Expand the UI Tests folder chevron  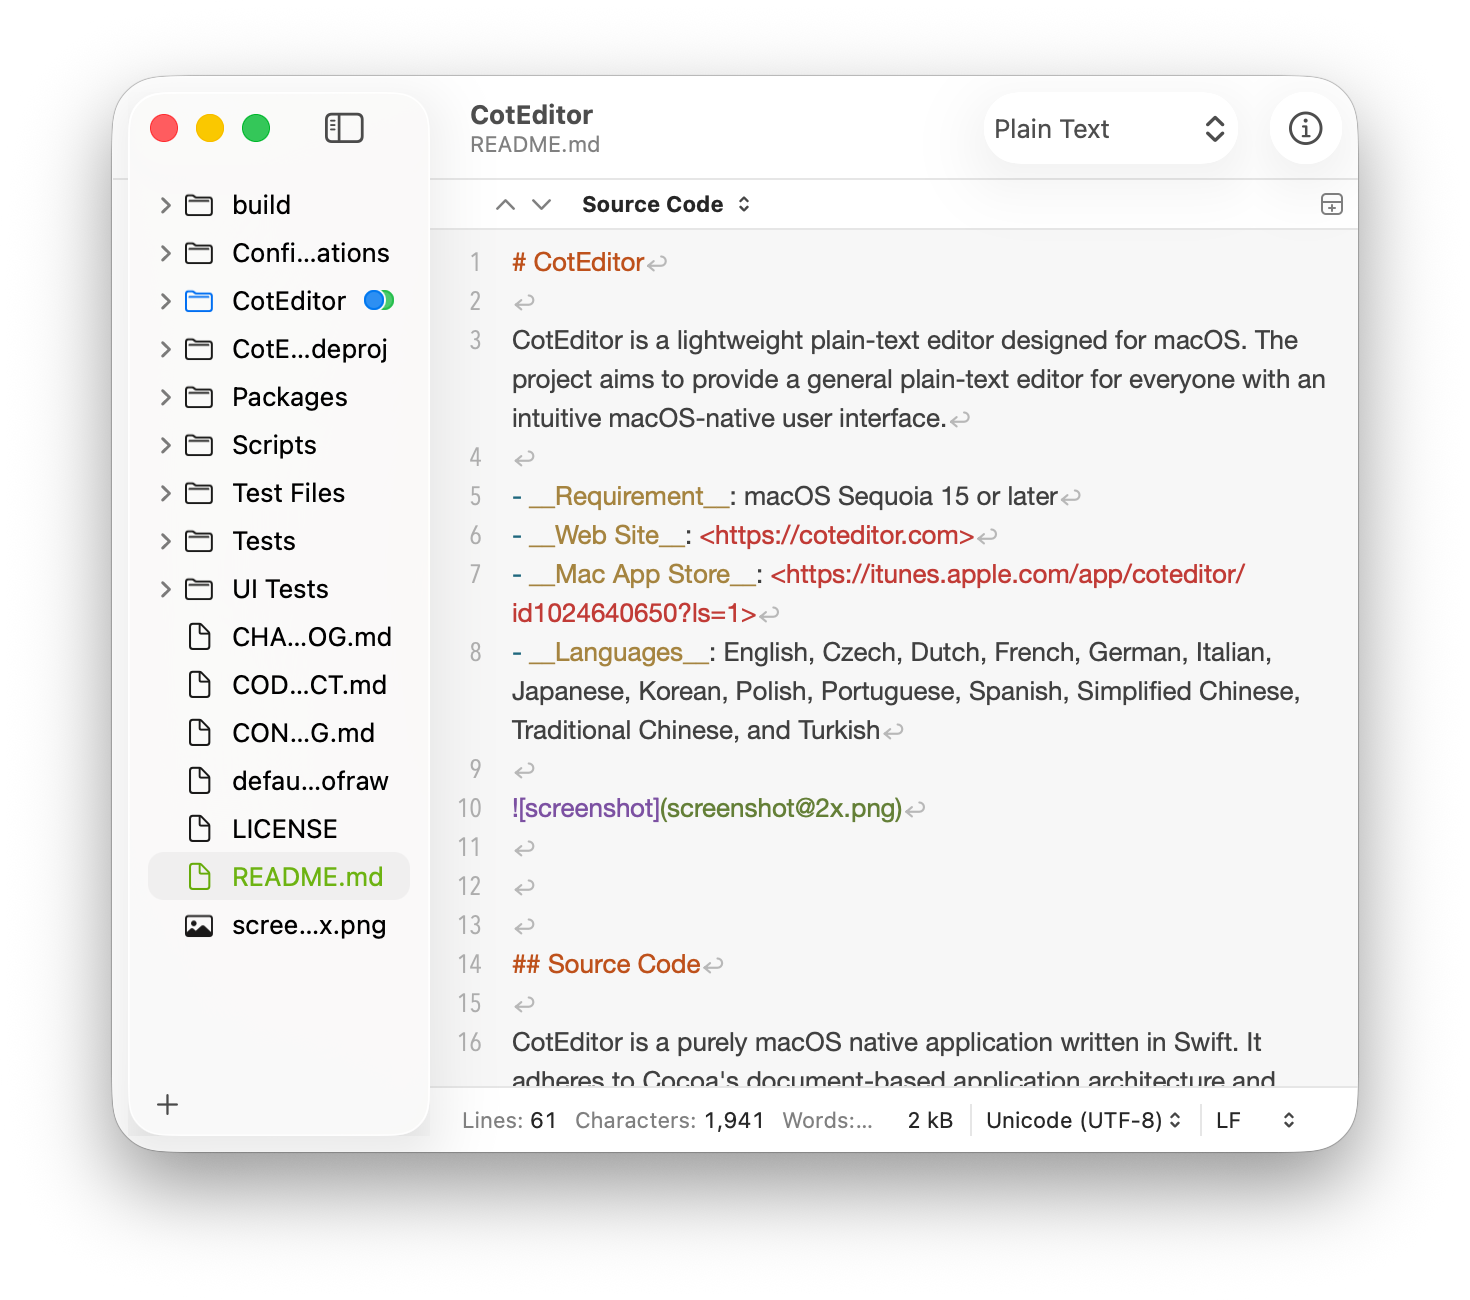click(x=166, y=589)
